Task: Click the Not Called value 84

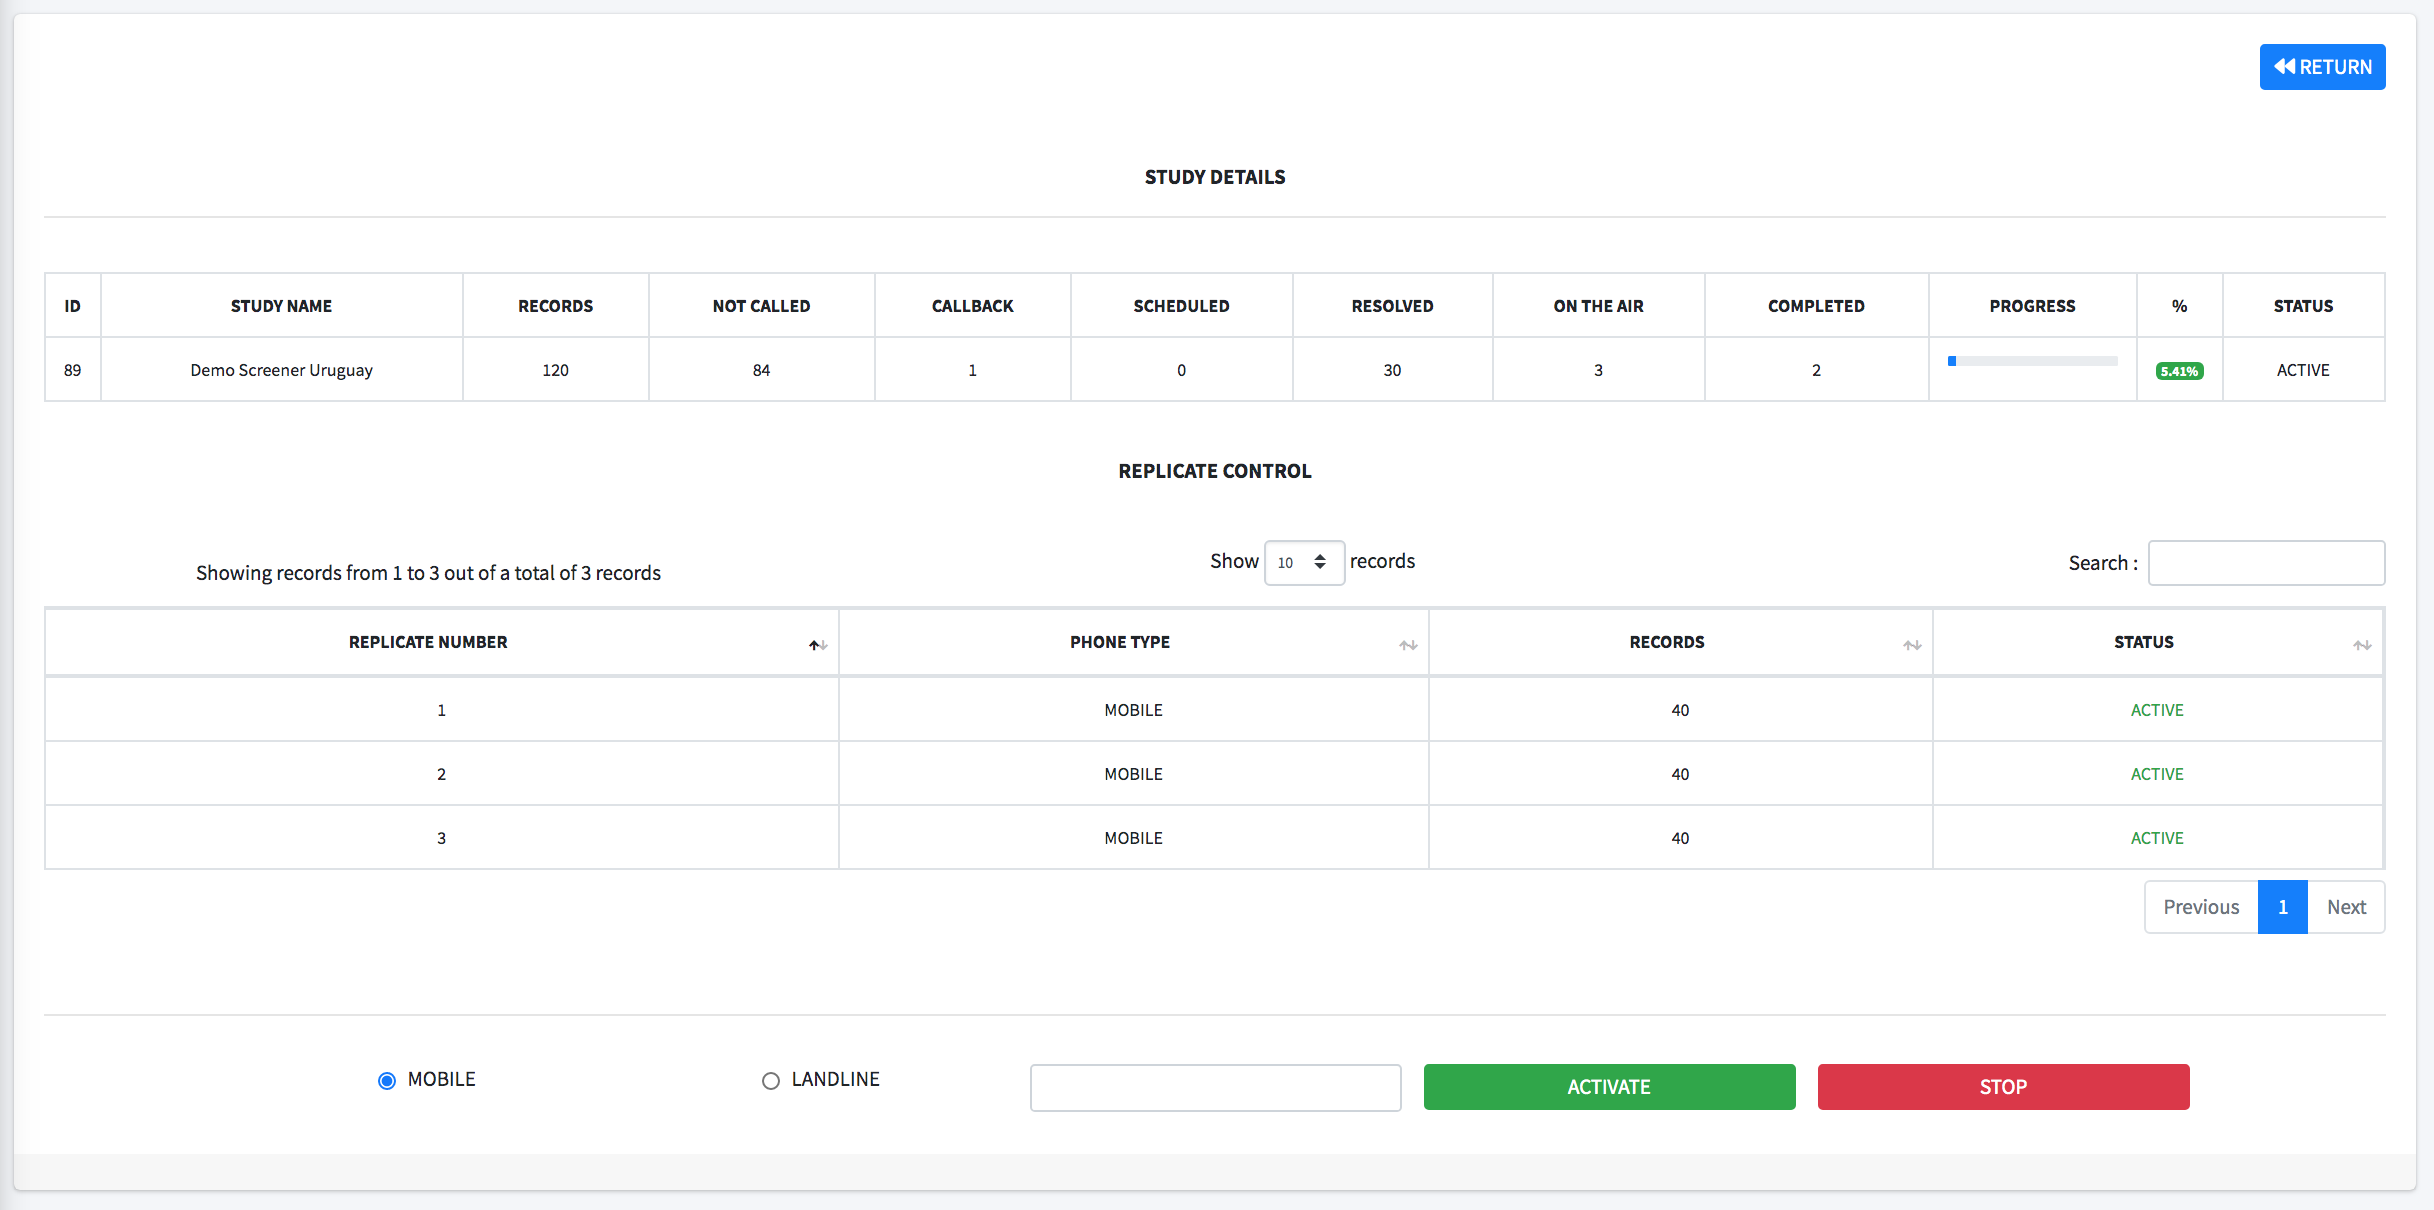Action: (761, 370)
